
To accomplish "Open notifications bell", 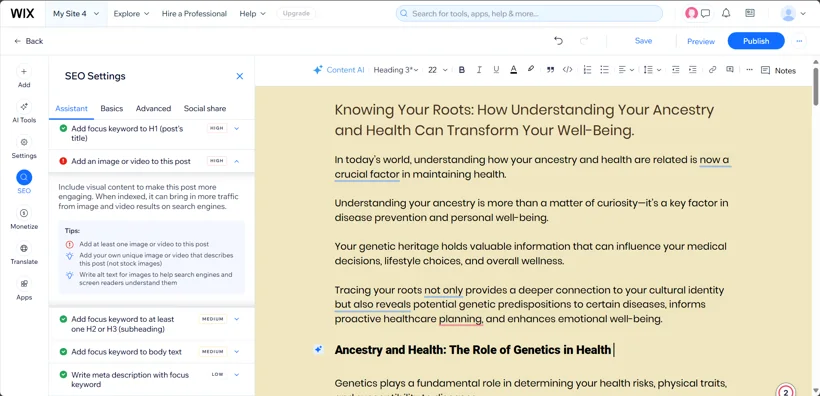I will click(x=726, y=14).
